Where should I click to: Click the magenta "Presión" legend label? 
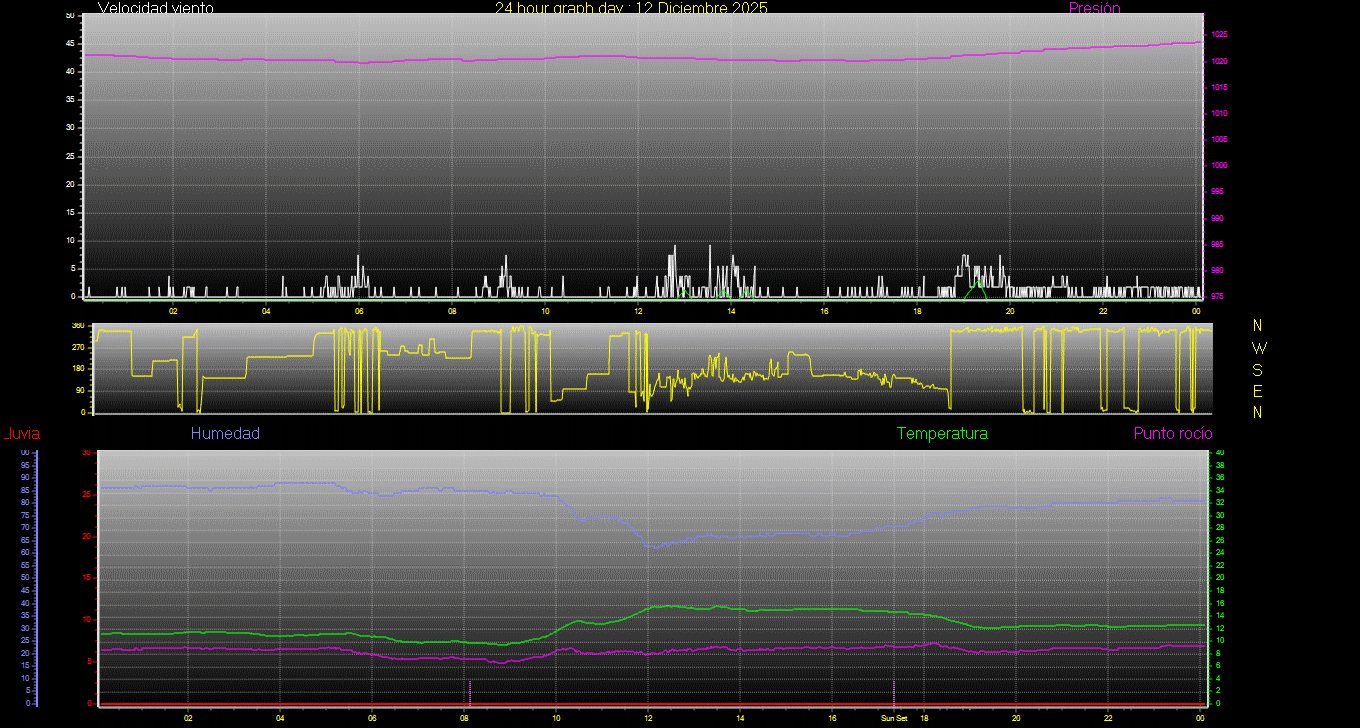[x=1094, y=8]
